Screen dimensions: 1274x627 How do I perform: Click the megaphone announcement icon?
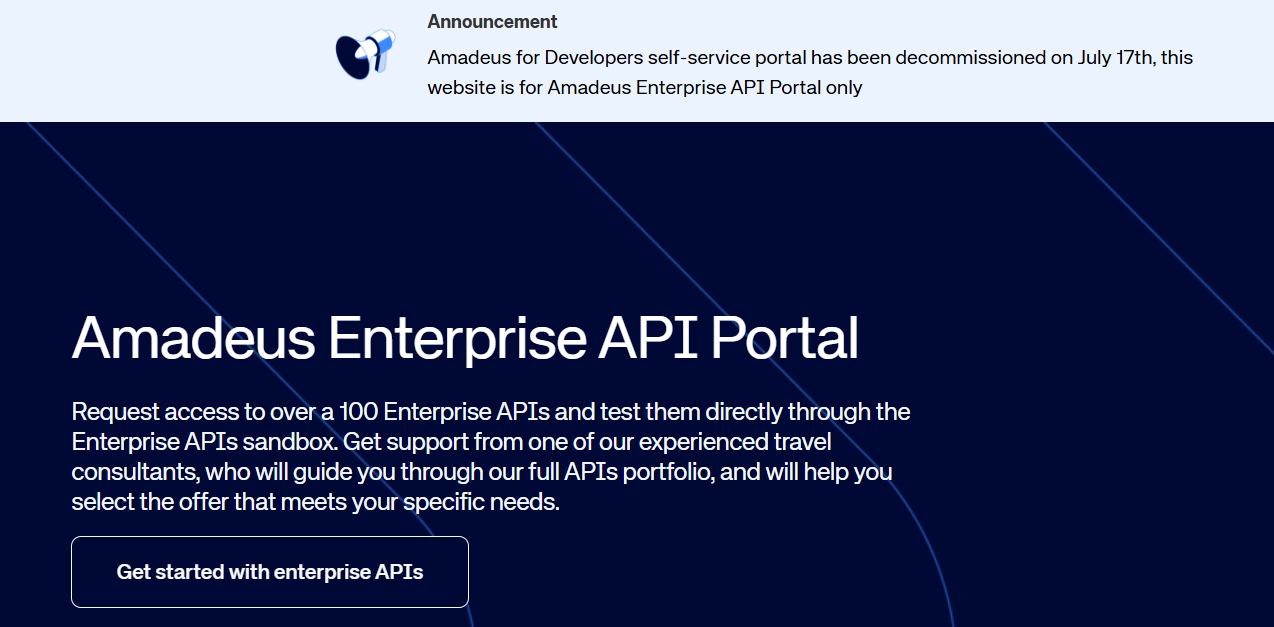point(365,54)
